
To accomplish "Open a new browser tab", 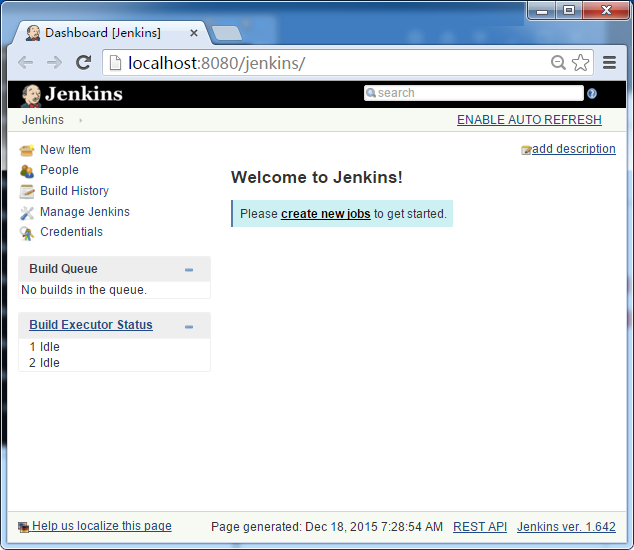I will [227, 34].
